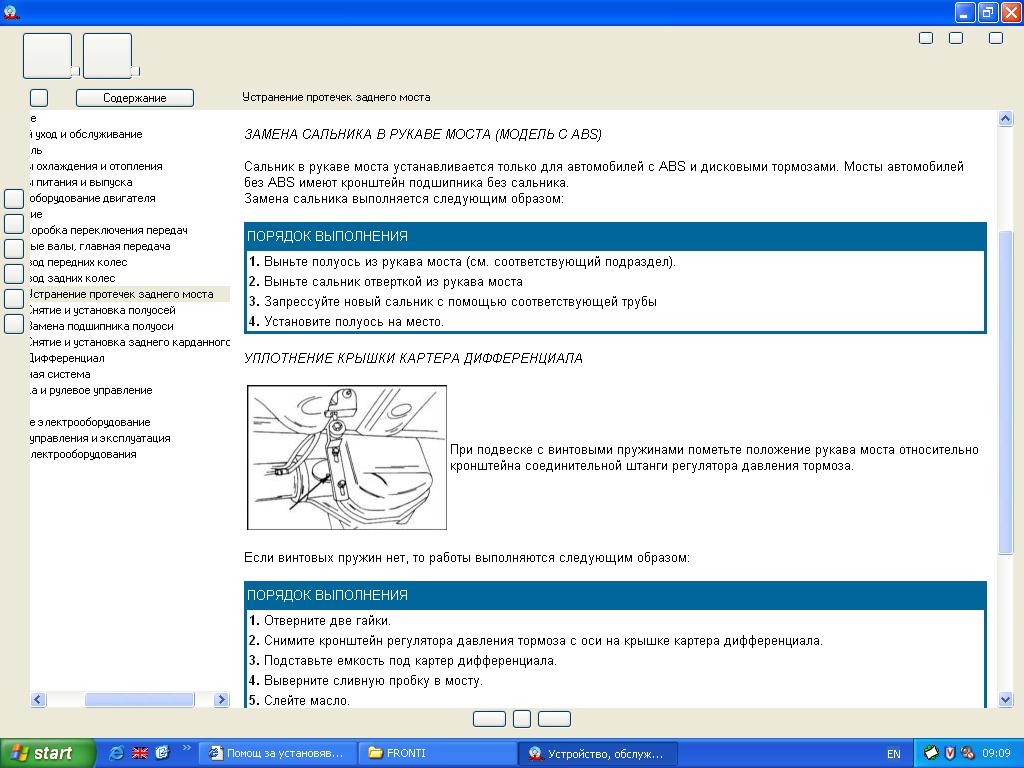Click the Windows Start button
This screenshot has height=768, width=1024.
(x=47, y=753)
